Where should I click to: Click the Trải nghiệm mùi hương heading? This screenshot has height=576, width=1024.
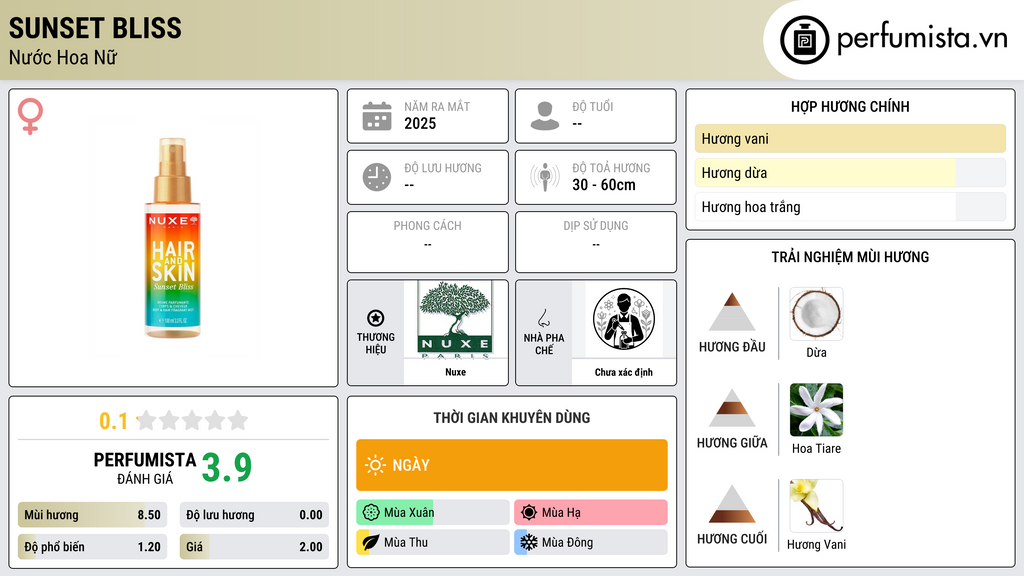[850, 257]
